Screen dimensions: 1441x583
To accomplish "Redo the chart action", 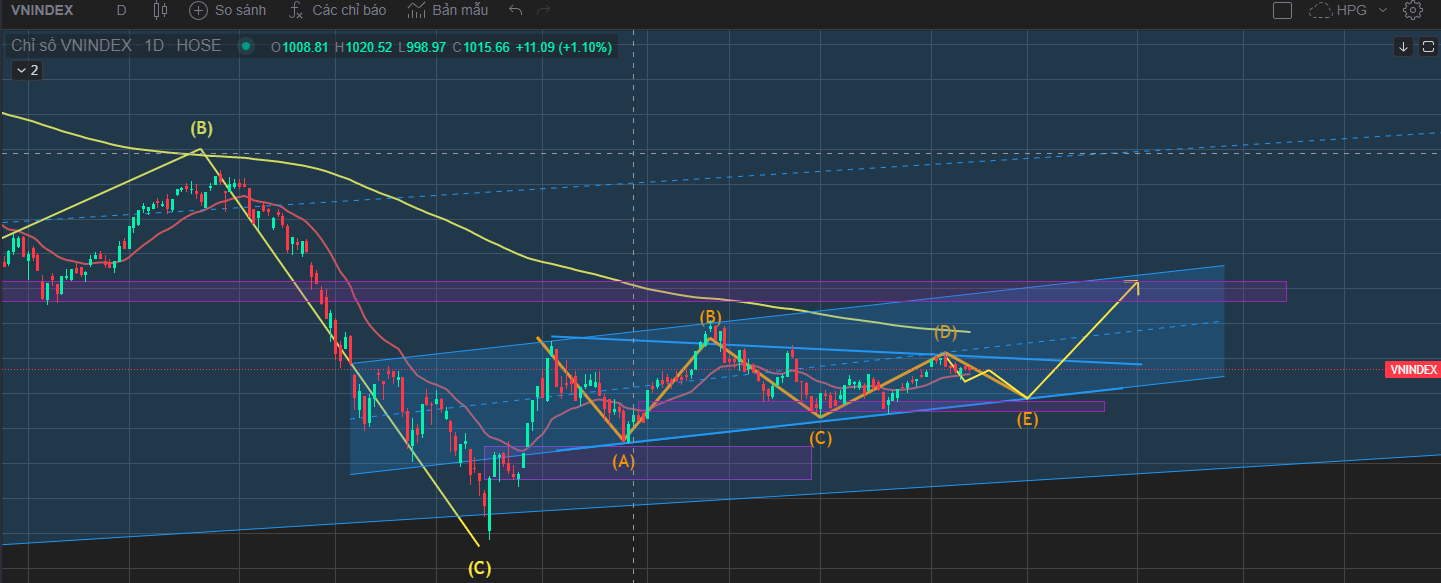I will pyautogui.click(x=544, y=11).
